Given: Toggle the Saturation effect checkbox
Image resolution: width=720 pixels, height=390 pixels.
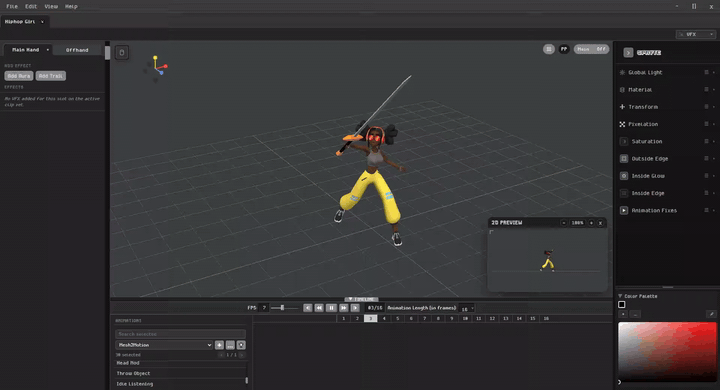Looking at the screenshot, I should [x=624, y=141].
